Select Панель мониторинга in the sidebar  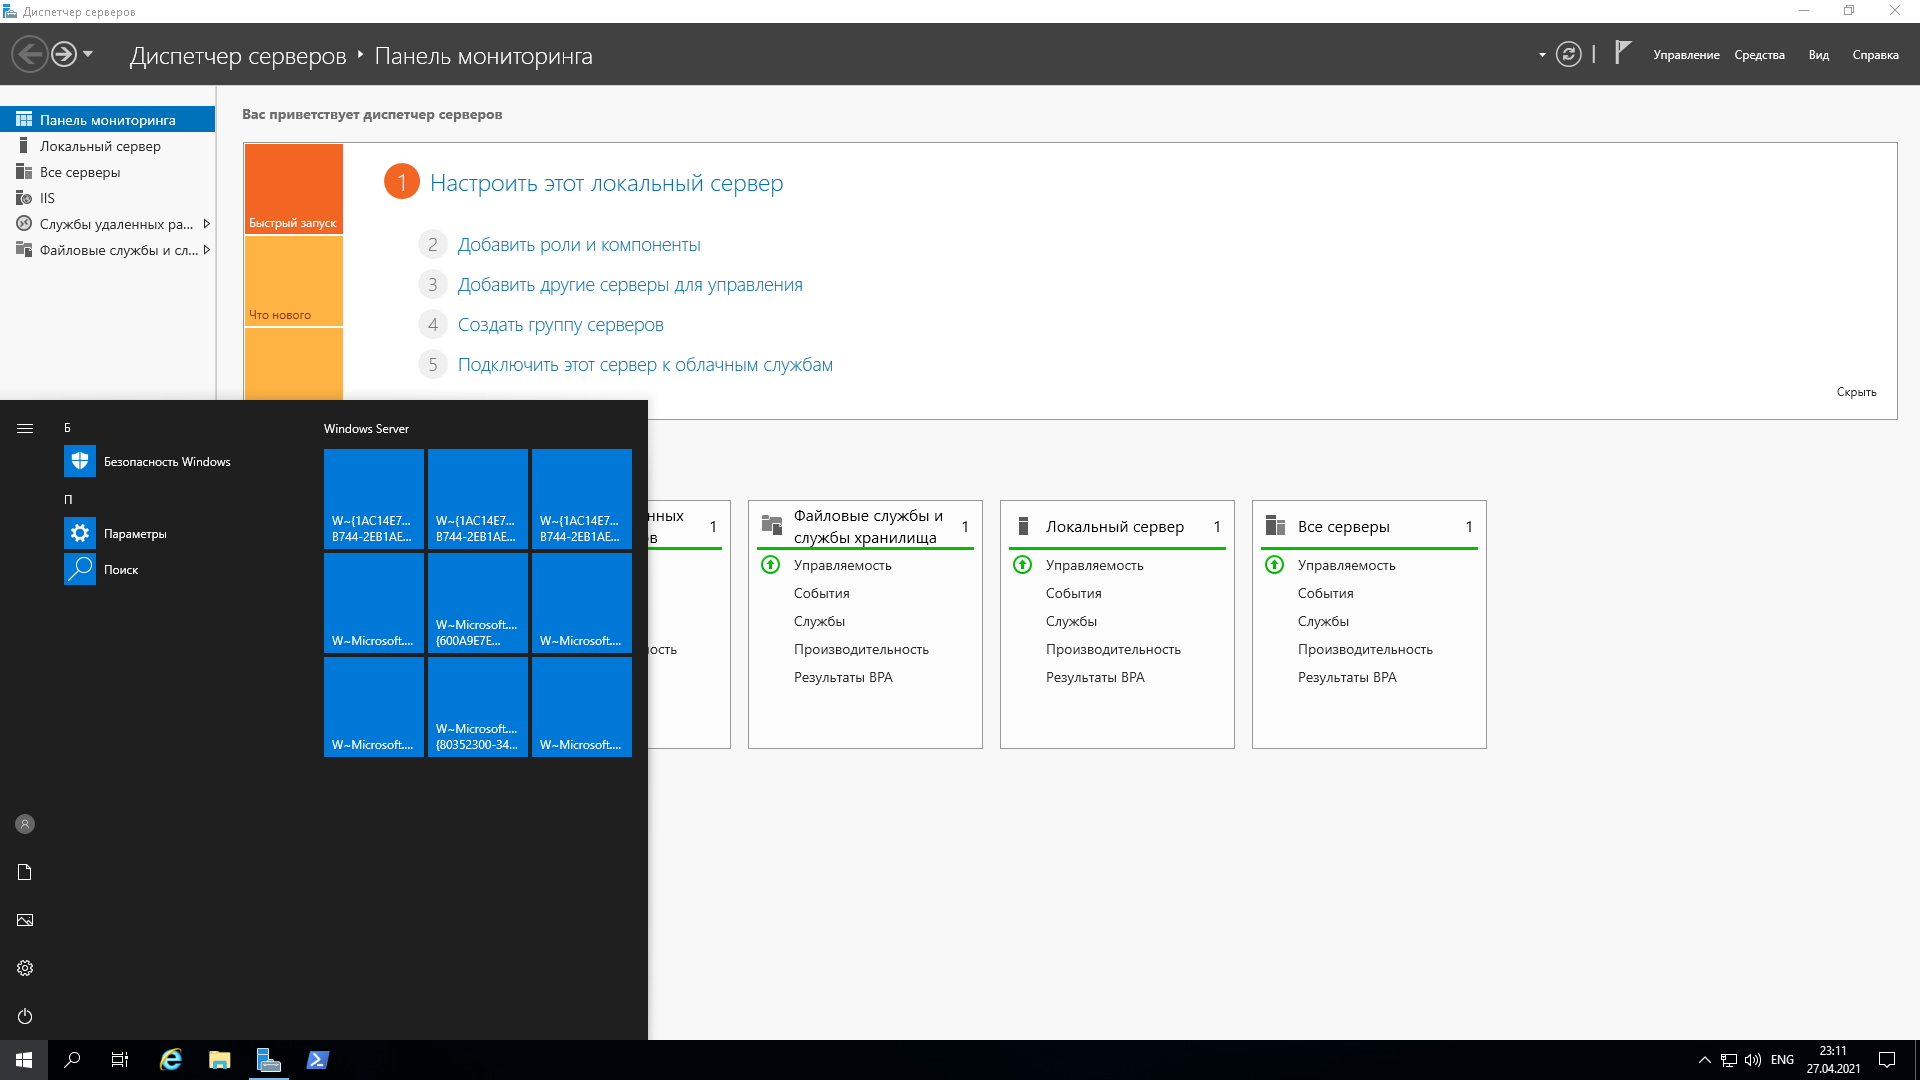(x=108, y=120)
